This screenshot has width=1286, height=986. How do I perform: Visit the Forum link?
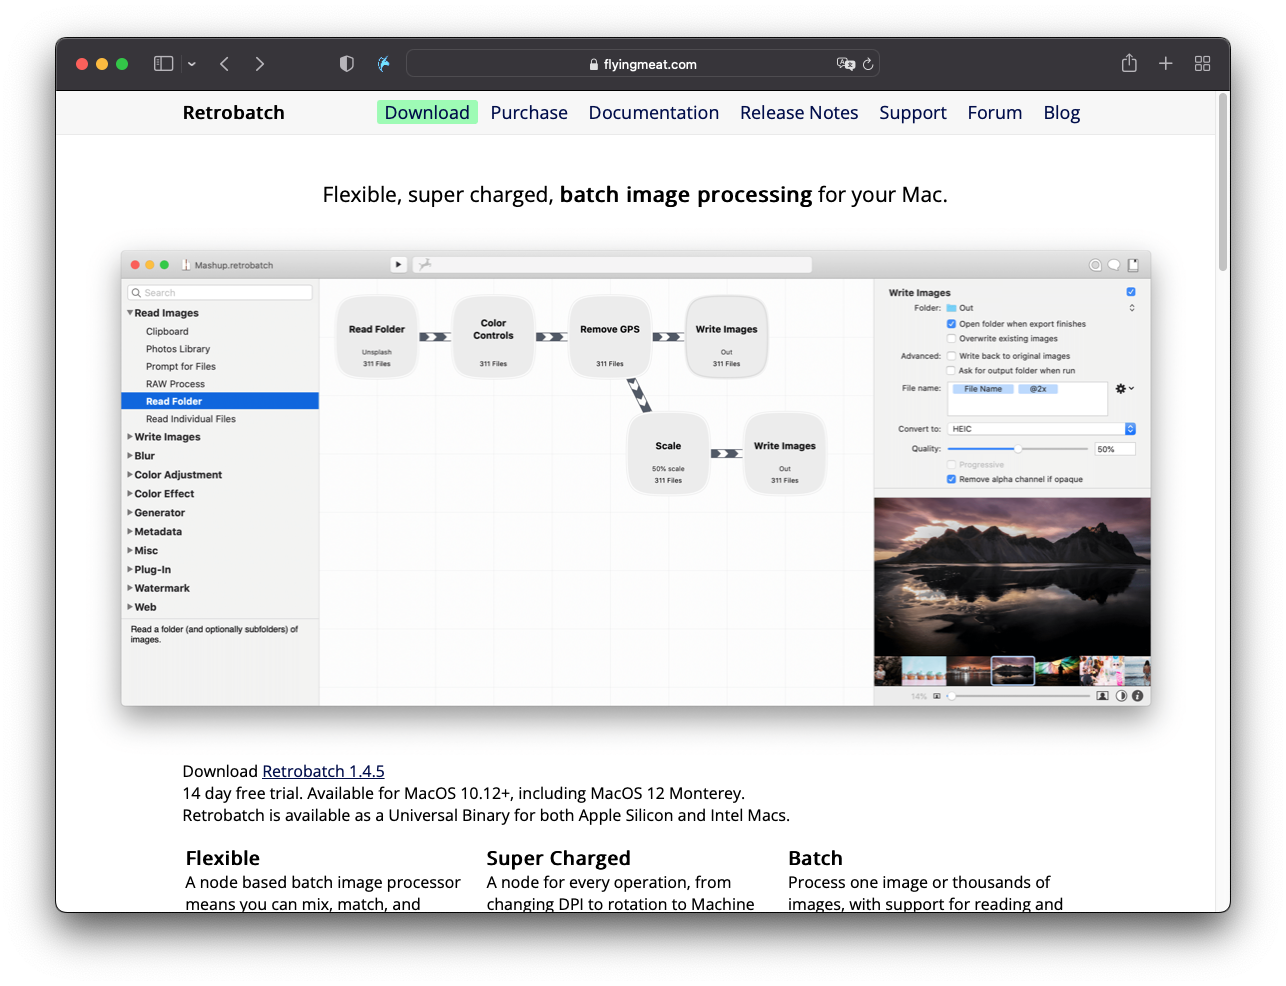point(995,113)
